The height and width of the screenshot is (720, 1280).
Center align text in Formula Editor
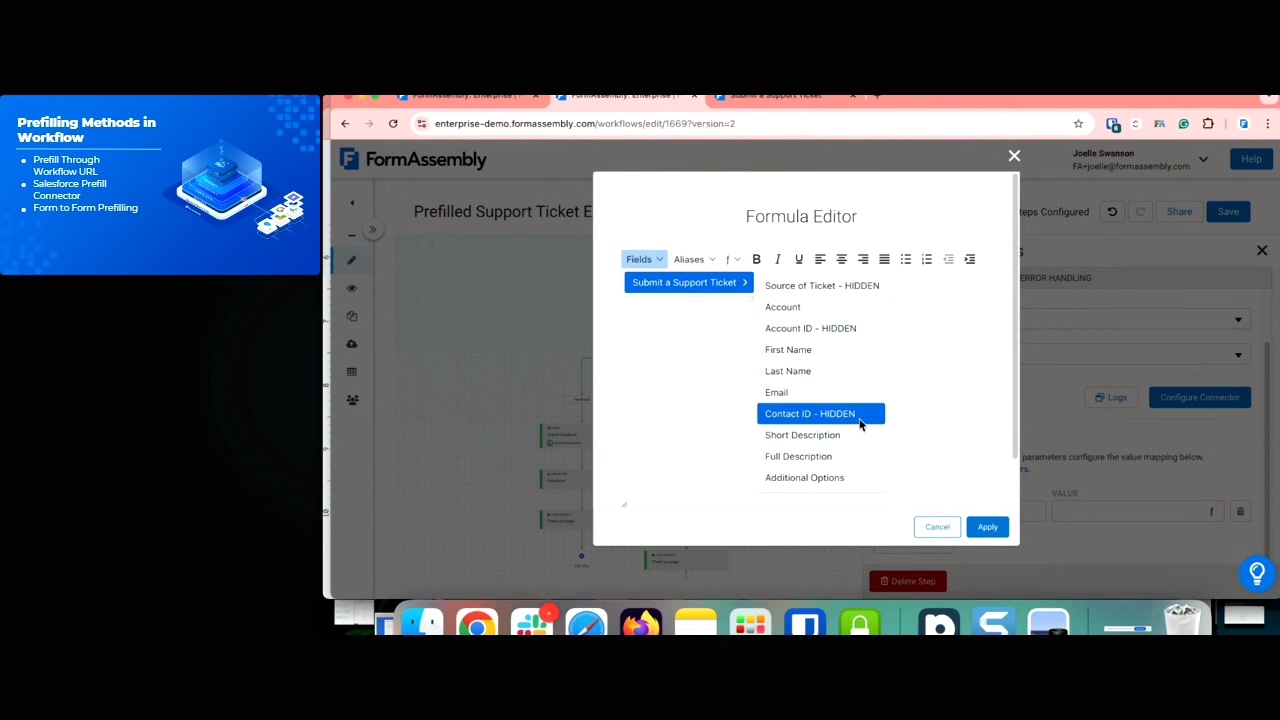point(842,259)
